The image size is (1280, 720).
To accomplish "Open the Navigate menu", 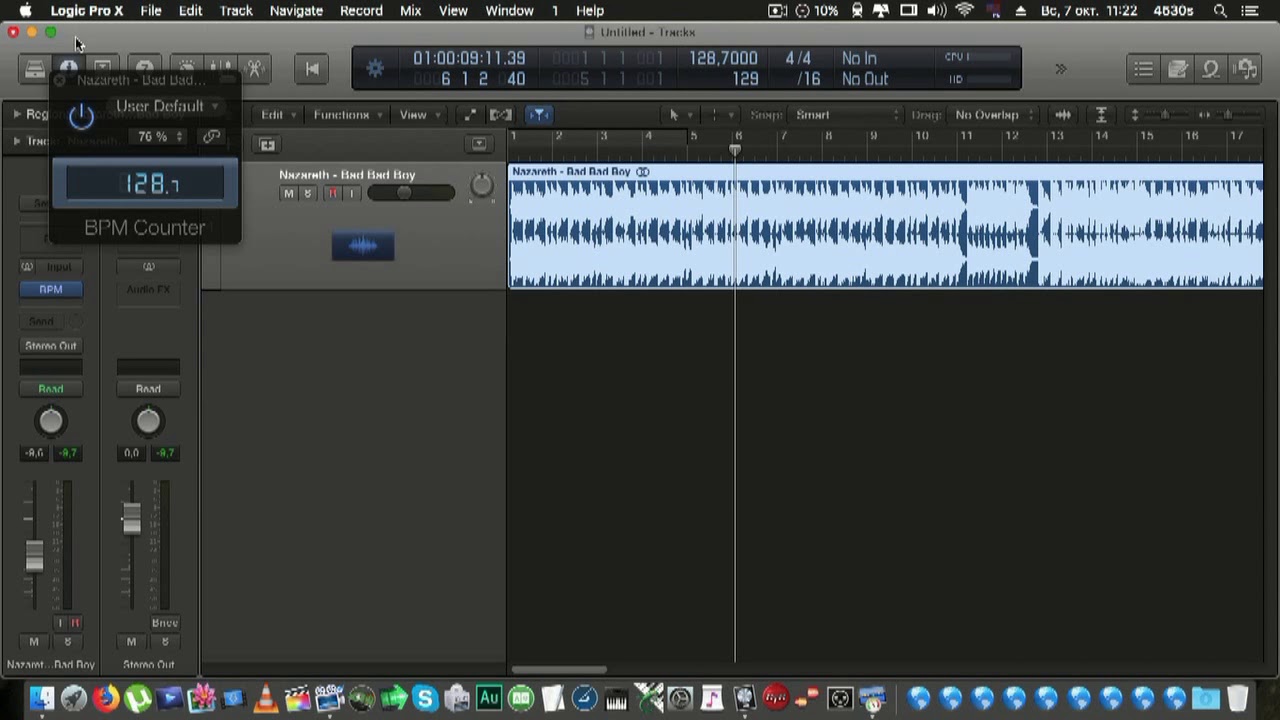I will point(296,10).
